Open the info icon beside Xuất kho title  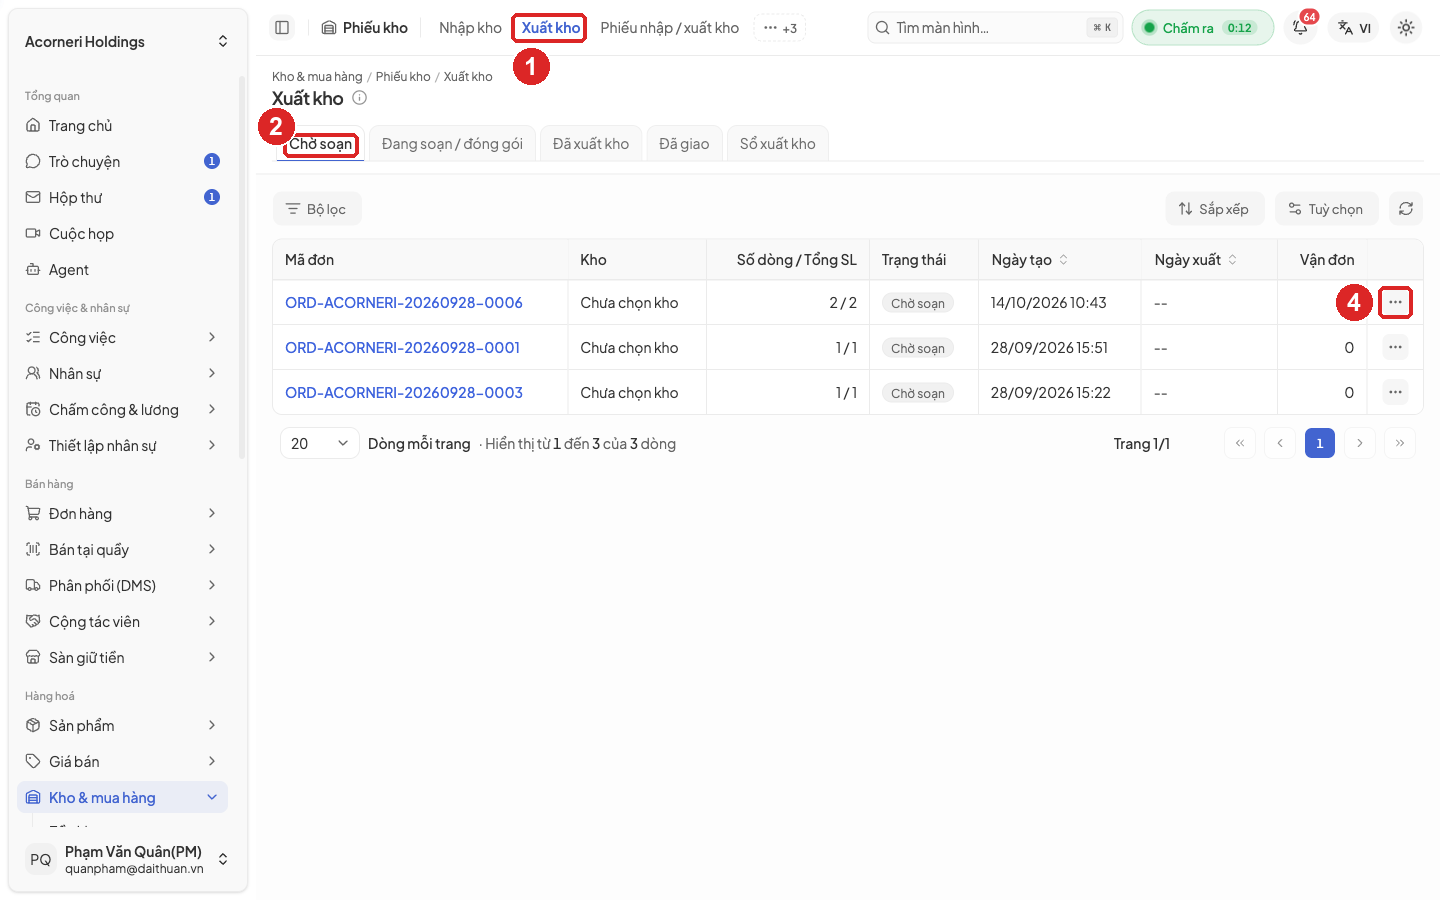click(360, 98)
